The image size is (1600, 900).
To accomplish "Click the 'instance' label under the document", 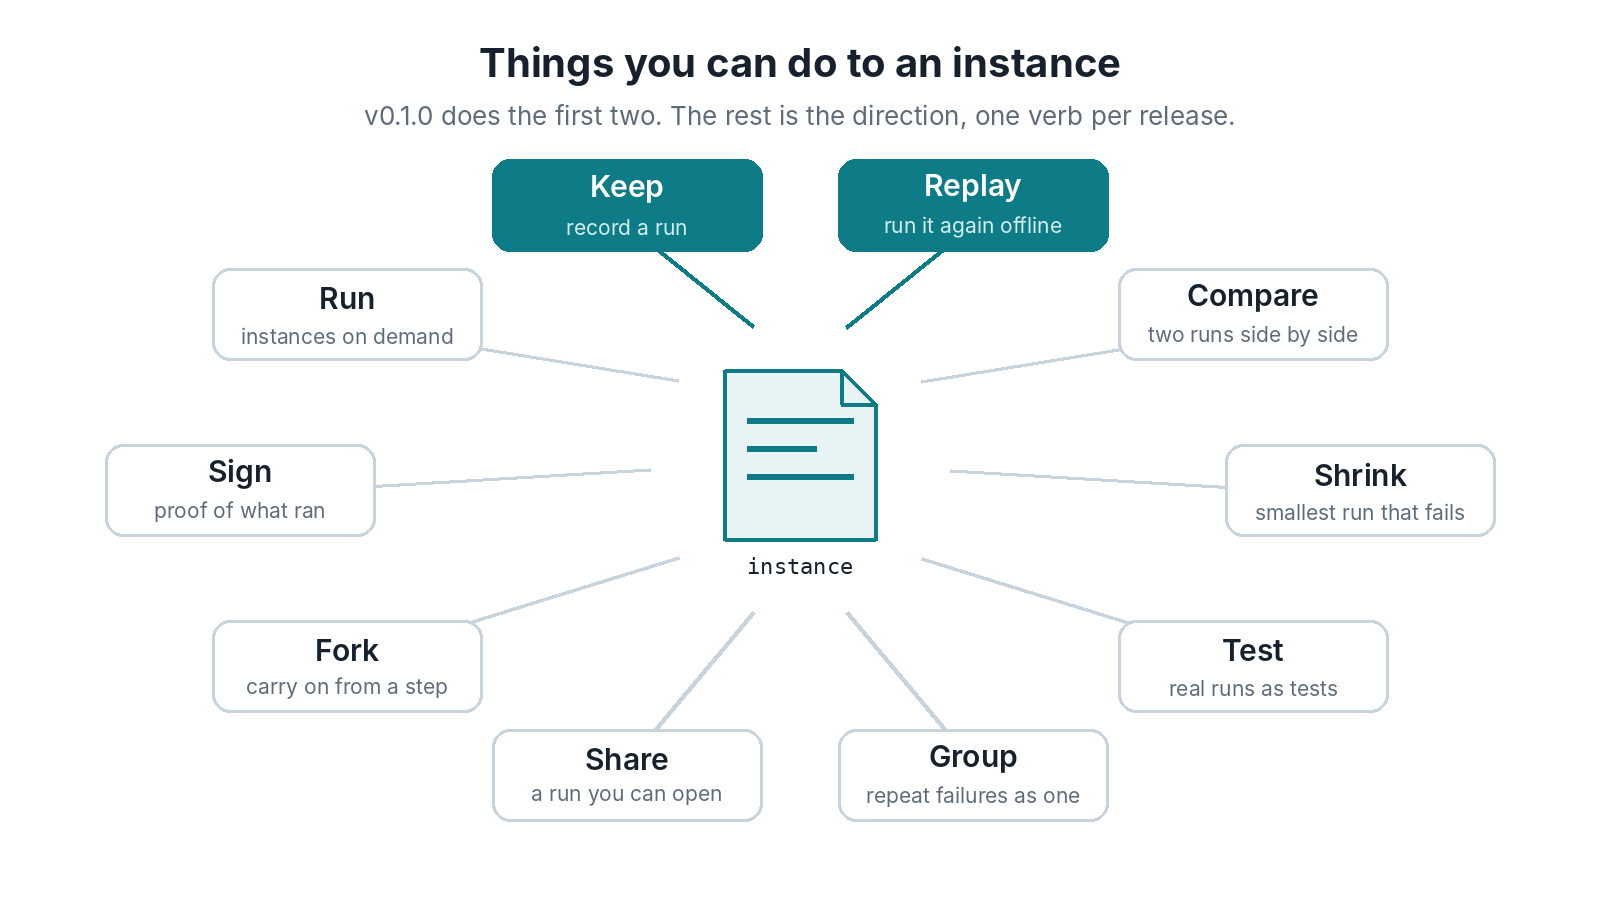I will point(800,567).
